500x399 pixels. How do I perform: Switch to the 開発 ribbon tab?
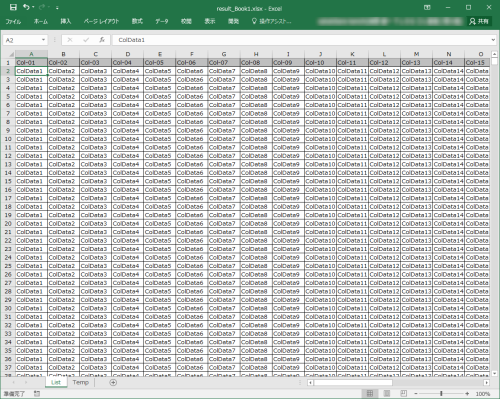click(x=233, y=21)
